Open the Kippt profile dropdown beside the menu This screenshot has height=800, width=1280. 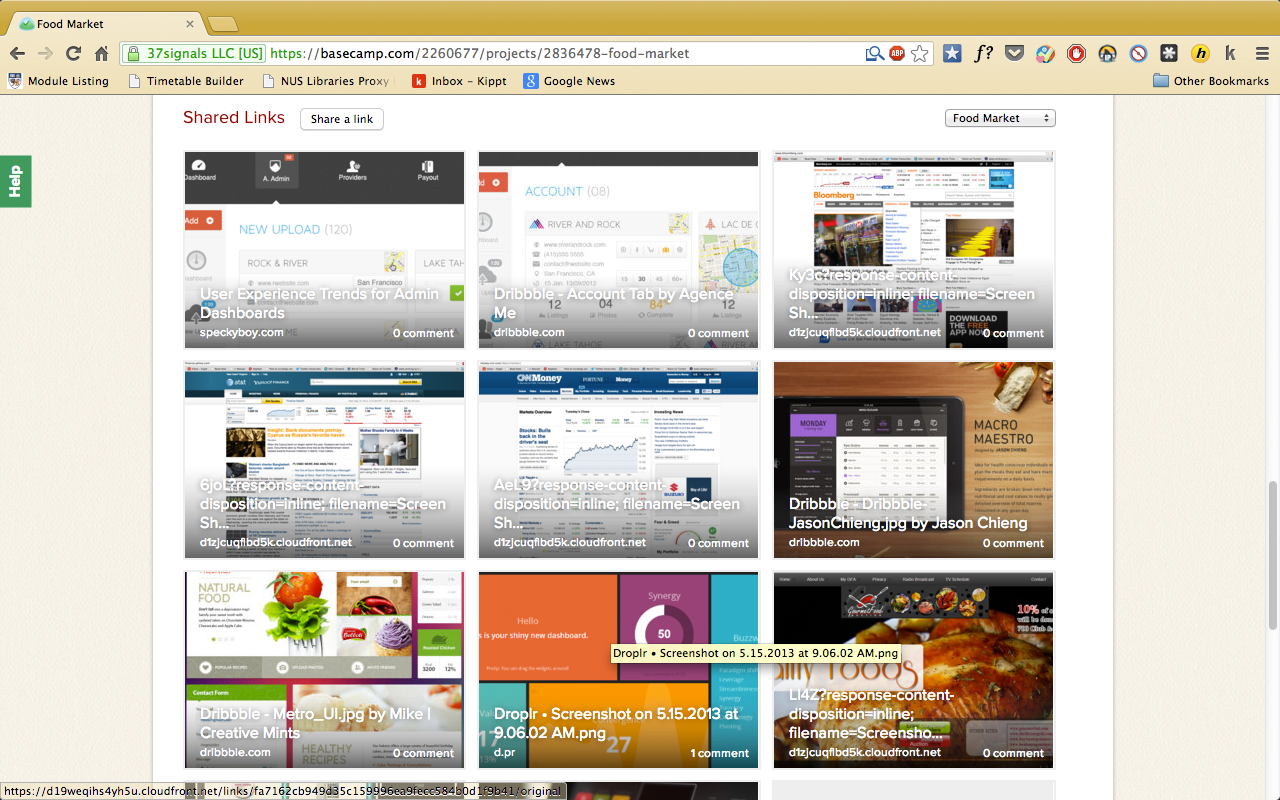1232,53
